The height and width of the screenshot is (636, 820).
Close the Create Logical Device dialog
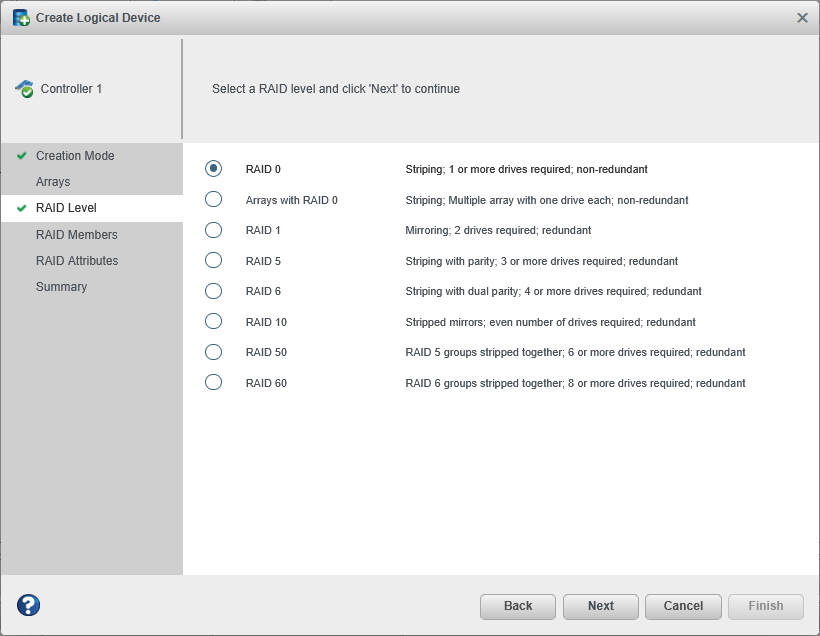tap(802, 18)
